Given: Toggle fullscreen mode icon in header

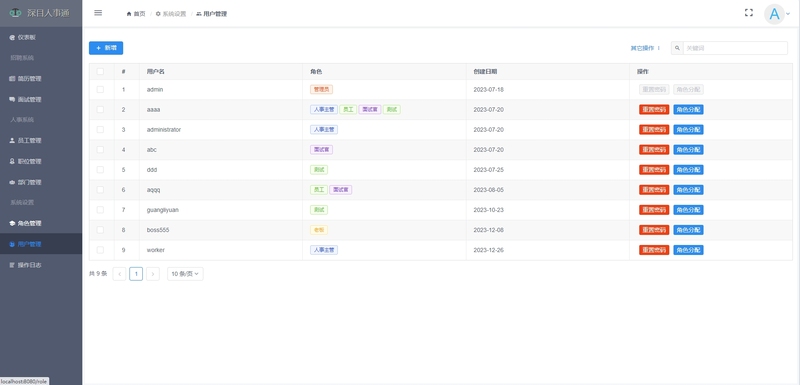Looking at the screenshot, I should pos(748,13).
